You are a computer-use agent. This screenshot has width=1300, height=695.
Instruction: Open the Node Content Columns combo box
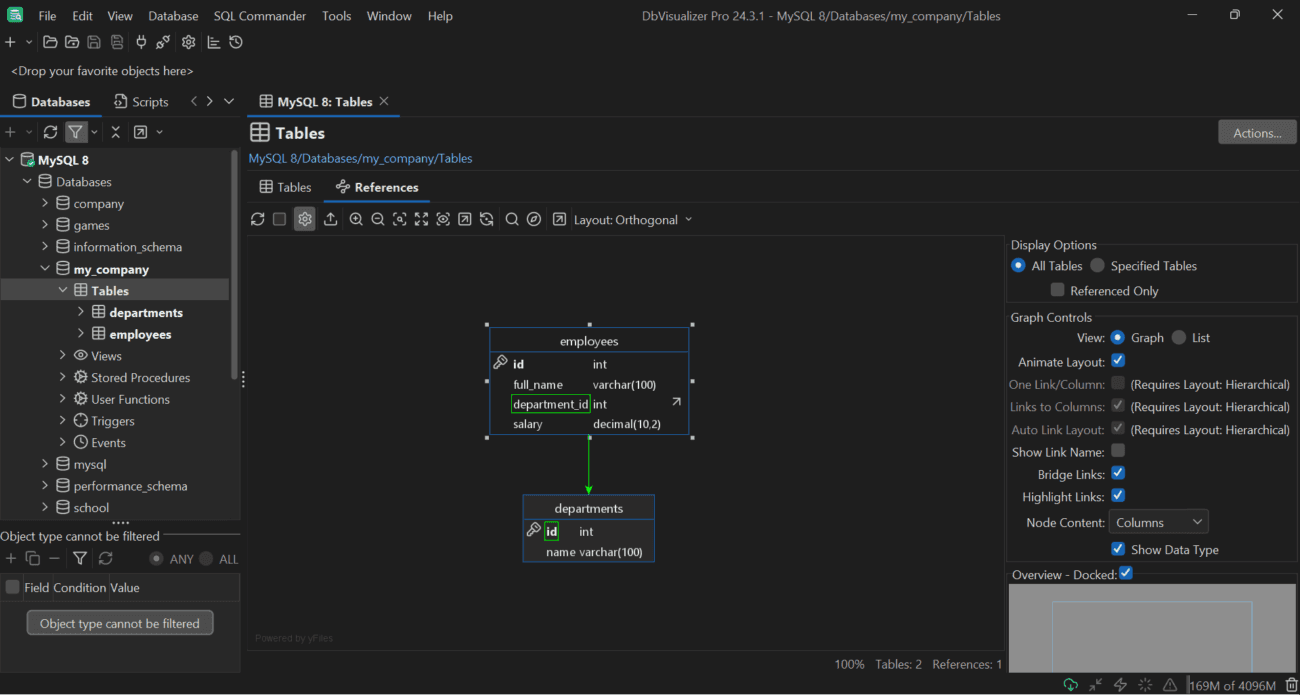[x=1158, y=522]
